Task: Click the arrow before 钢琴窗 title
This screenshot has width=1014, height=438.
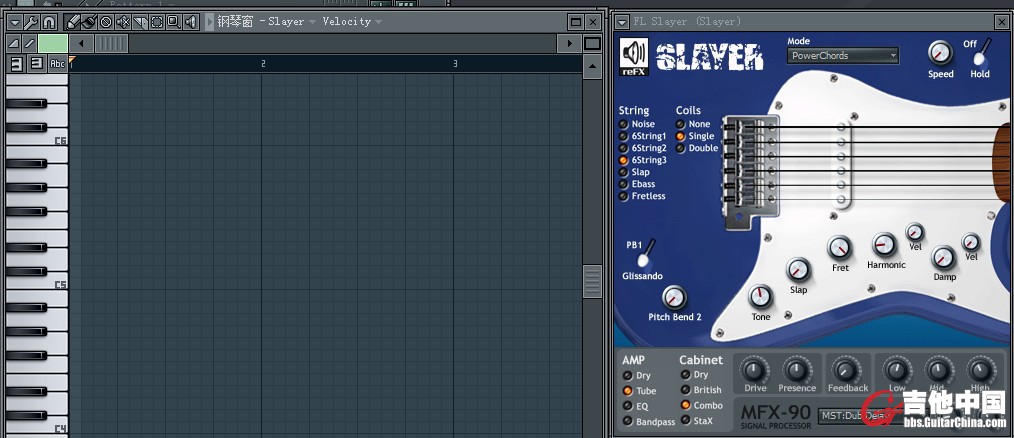Action: (210, 22)
